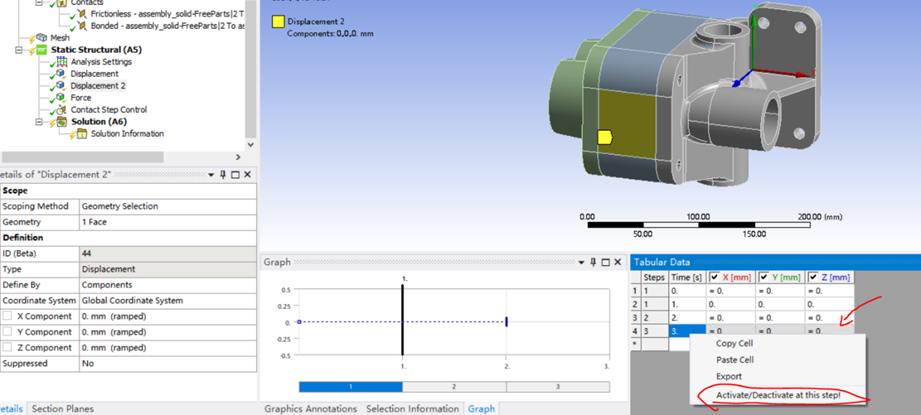Choose Paste Cell from context menu
This screenshot has height=415, width=921.
point(735,360)
